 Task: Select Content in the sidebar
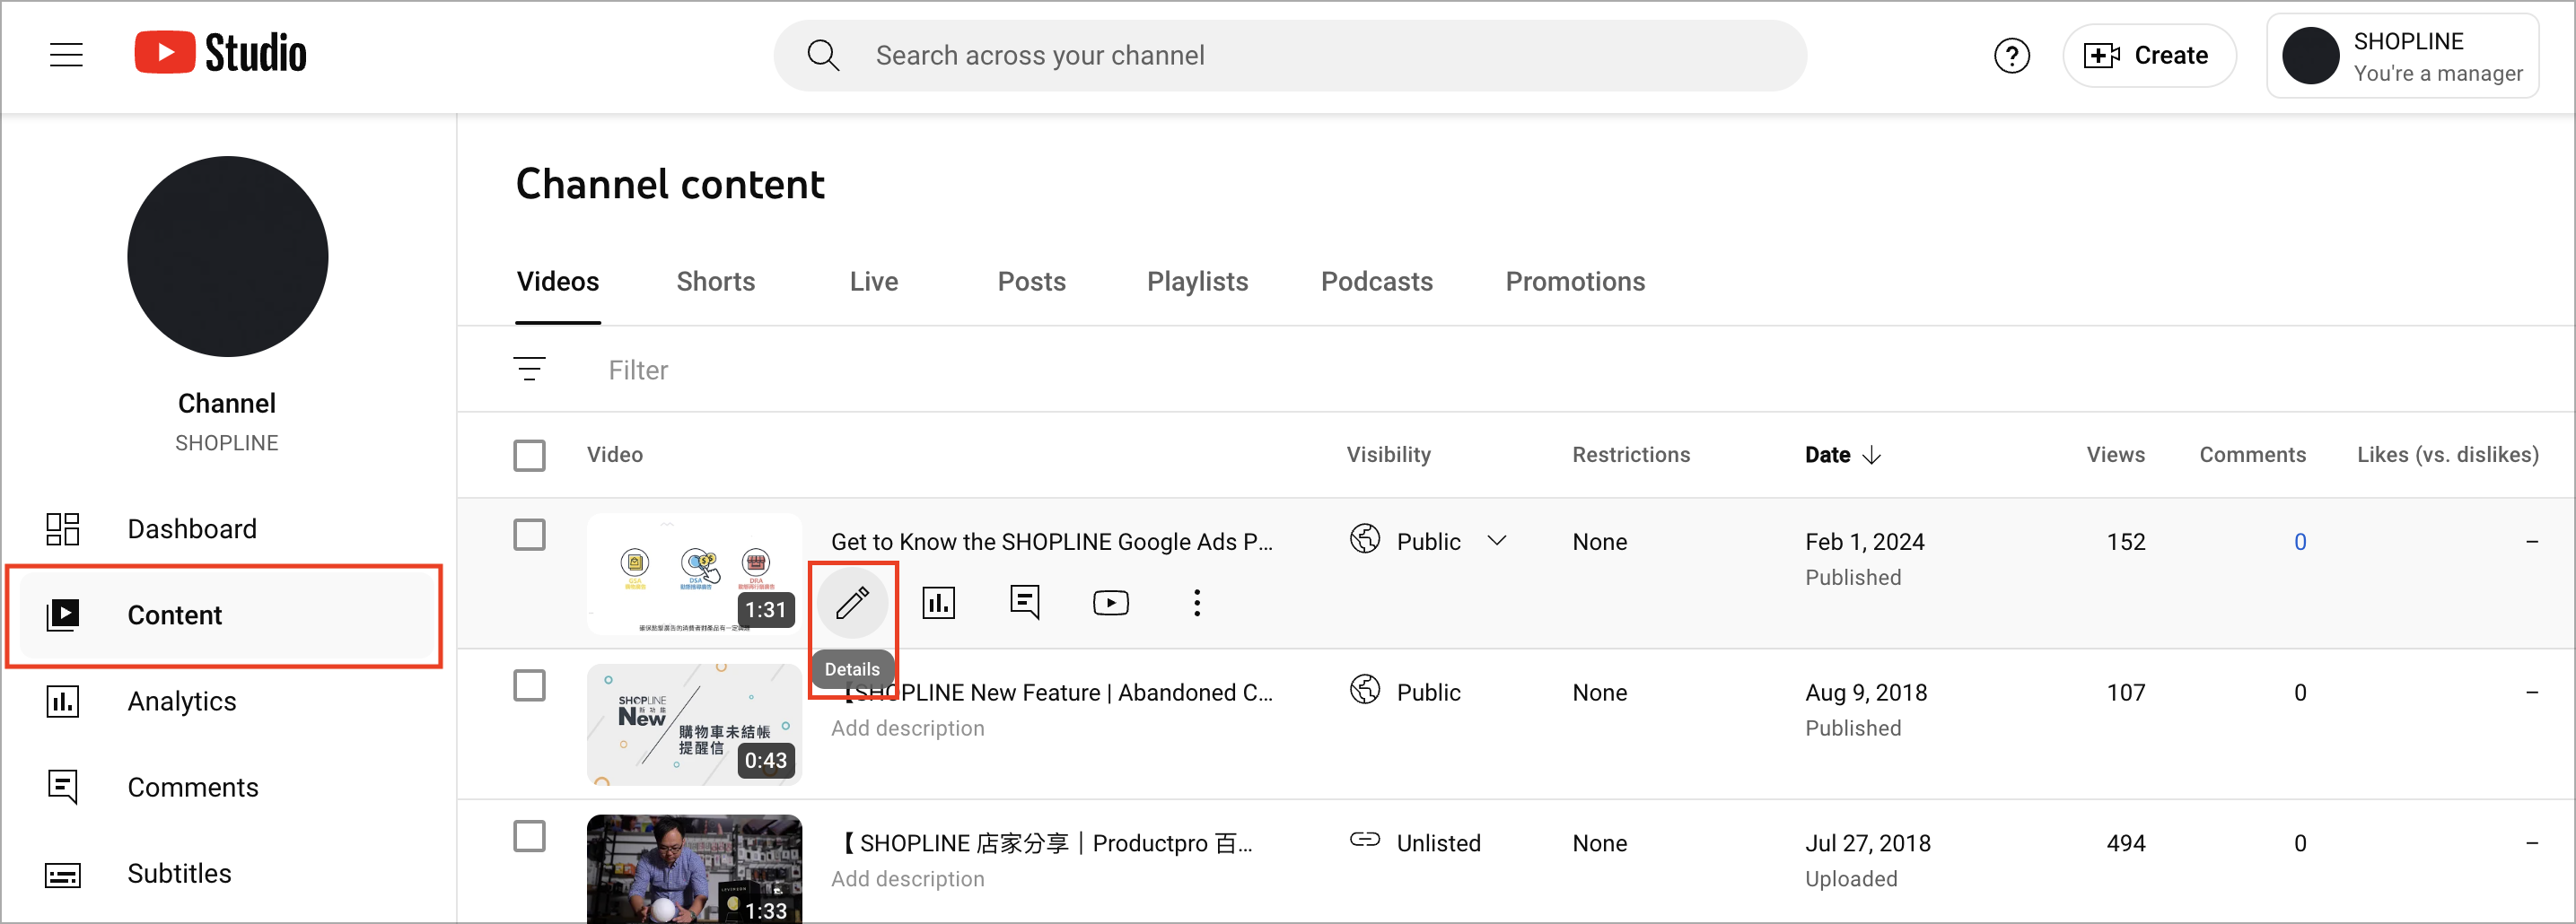click(x=228, y=615)
